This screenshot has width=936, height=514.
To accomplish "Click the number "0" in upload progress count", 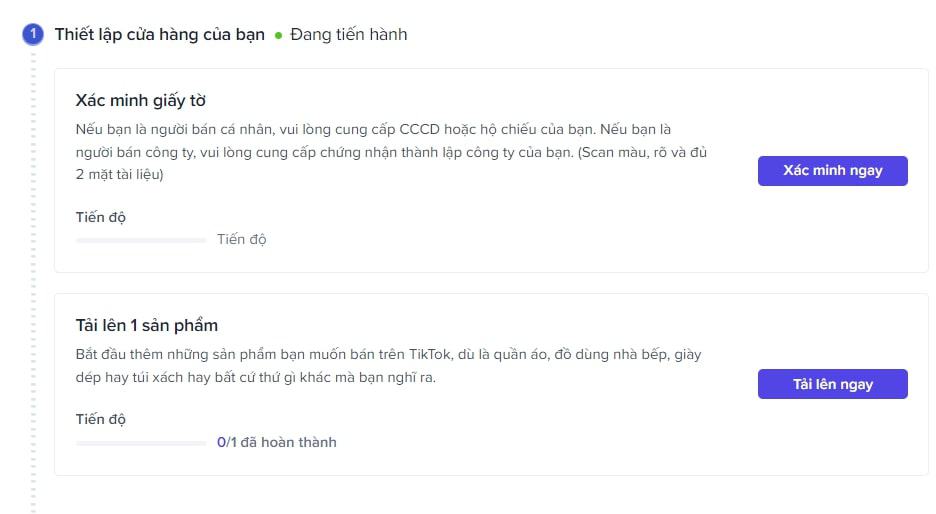I will tap(221, 442).
